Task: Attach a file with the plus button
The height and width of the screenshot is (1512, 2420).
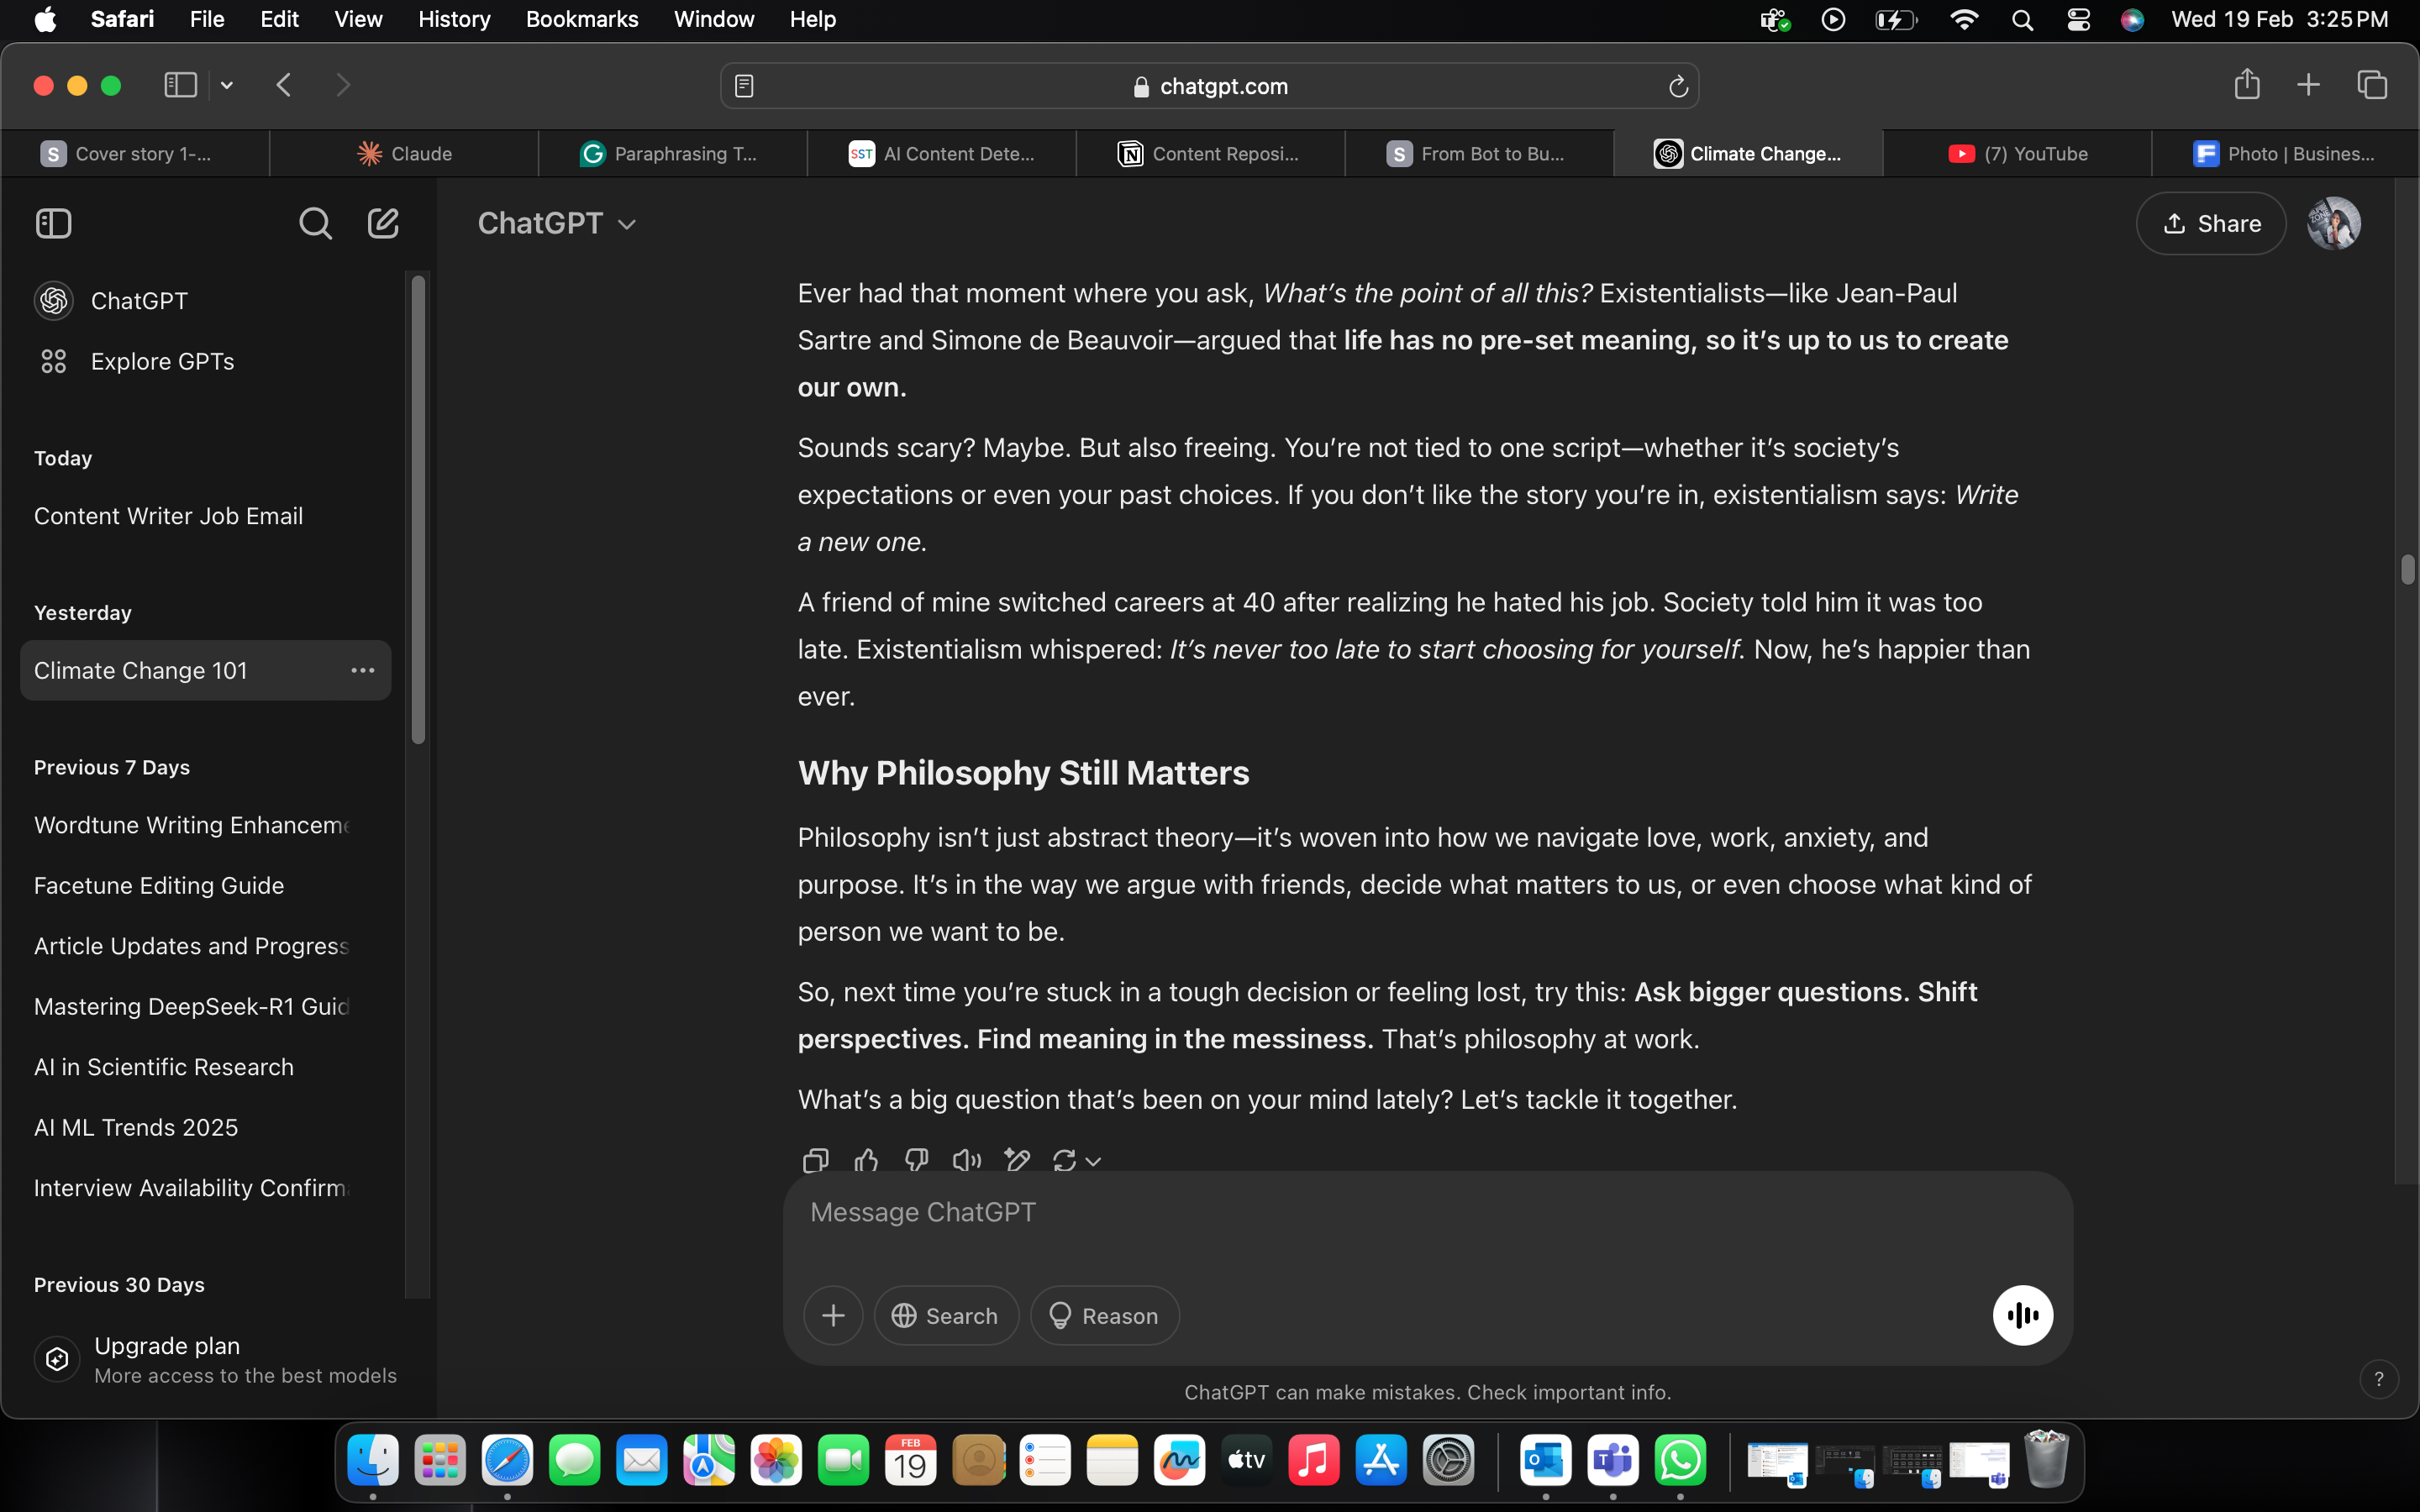Action: 833,1315
